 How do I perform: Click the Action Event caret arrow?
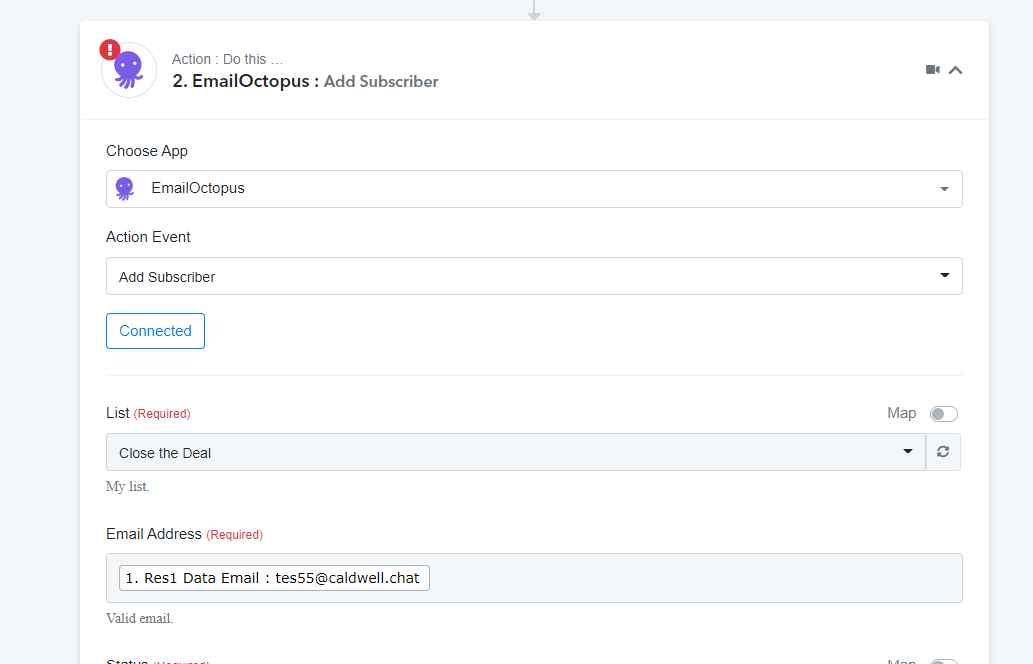pos(945,275)
